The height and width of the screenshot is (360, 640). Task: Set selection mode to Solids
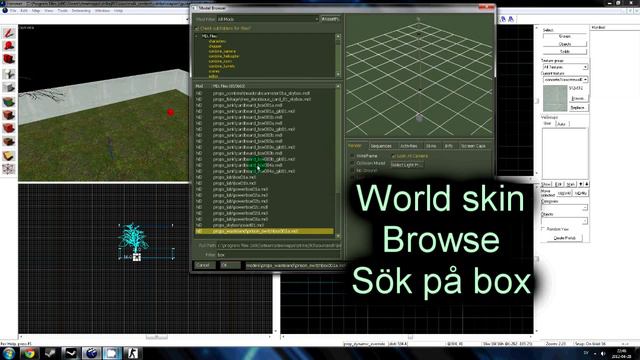pos(565,52)
